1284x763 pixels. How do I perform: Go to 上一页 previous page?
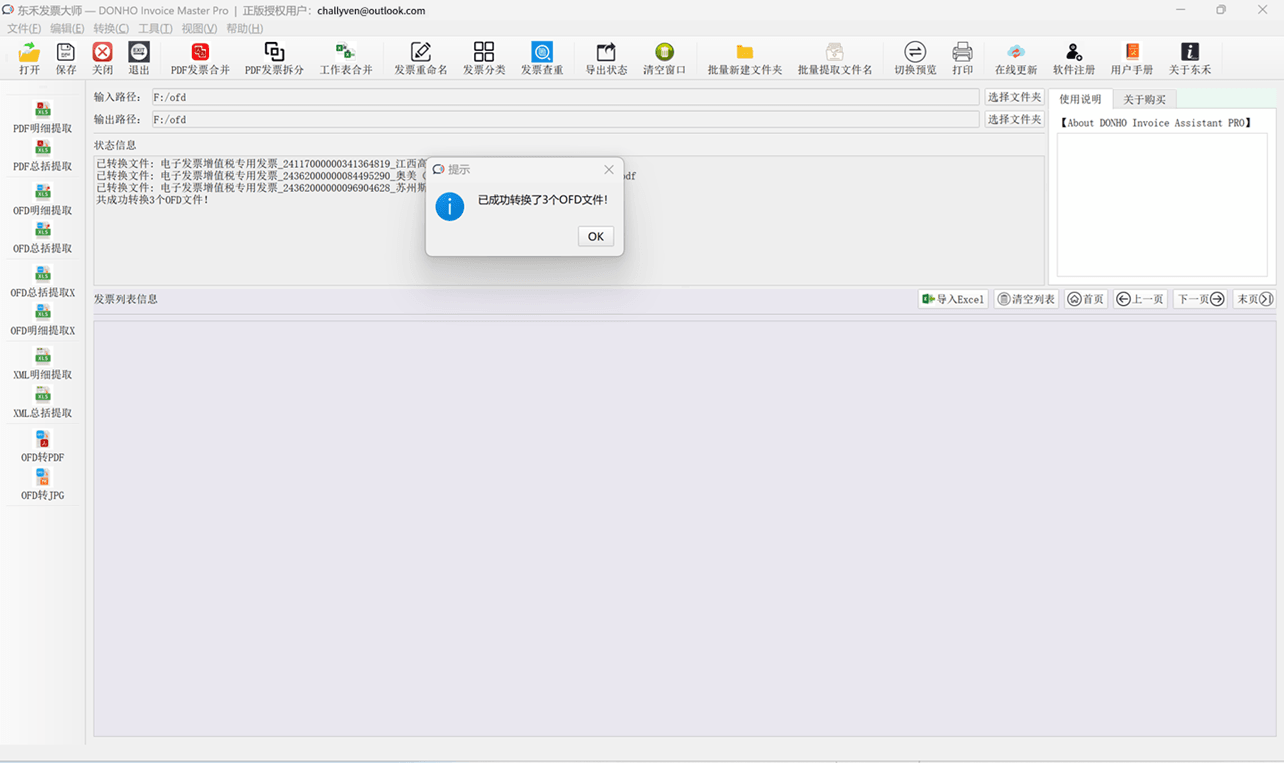(1140, 299)
